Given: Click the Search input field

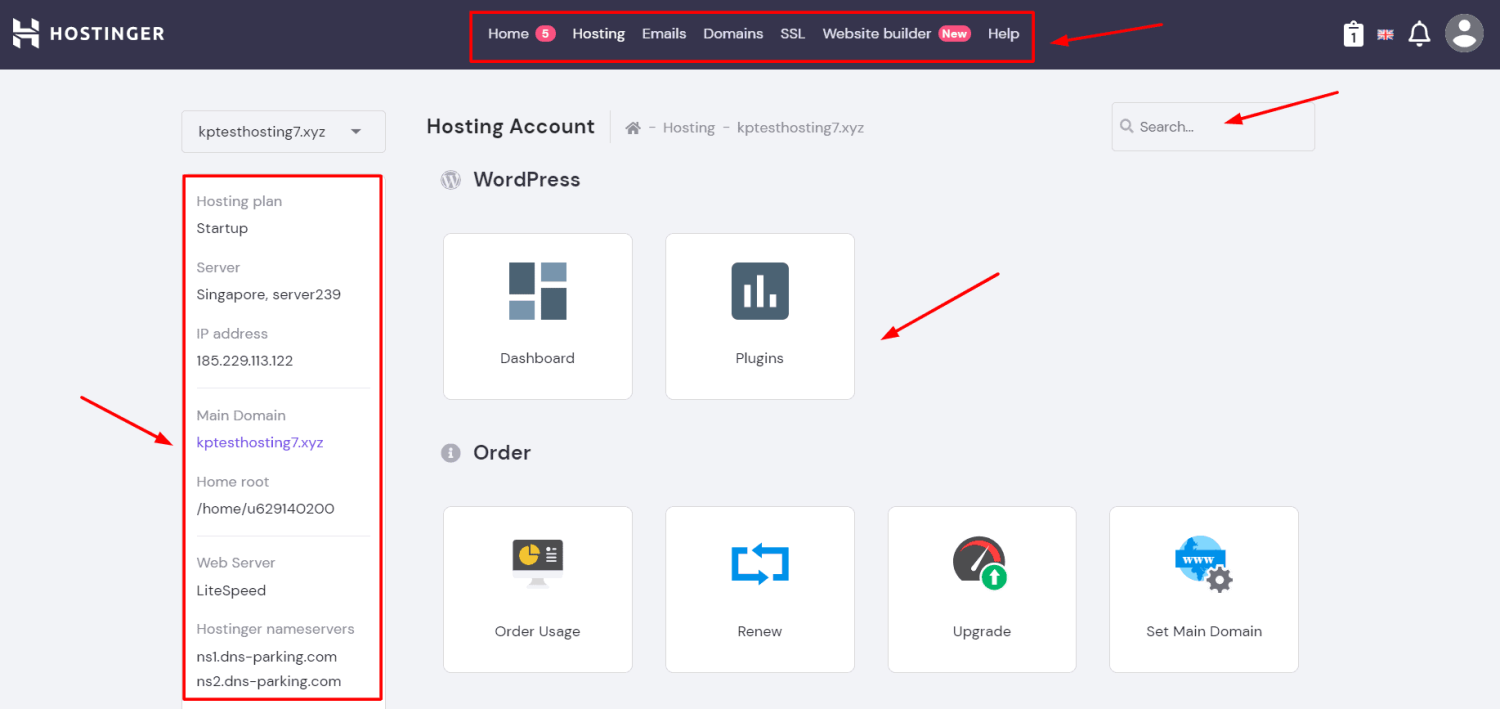Looking at the screenshot, I should pyautogui.click(x=1220, y=127).
